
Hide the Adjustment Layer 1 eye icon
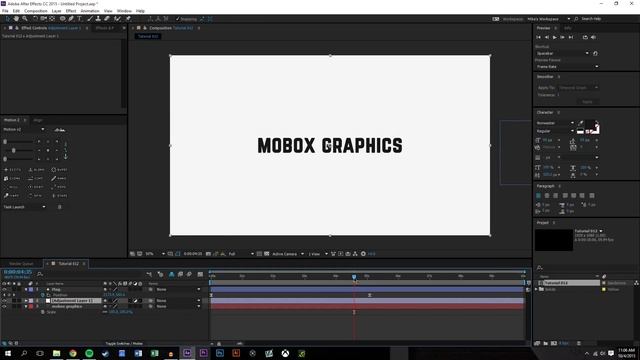(4, 300)
